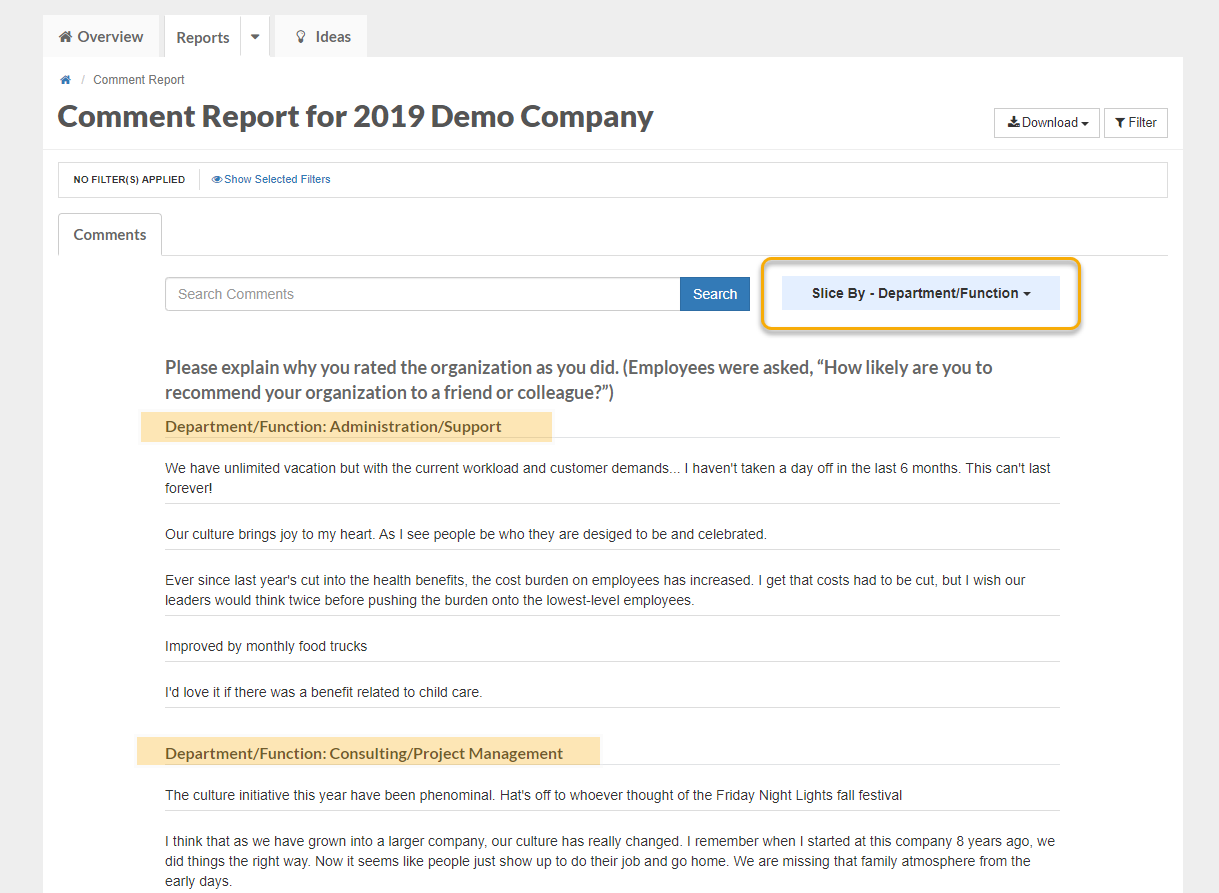Screen dimensions: 1219x893
Task: Select the comment 'Our culture brings joy to my heart'
Action: pos(466,535)
